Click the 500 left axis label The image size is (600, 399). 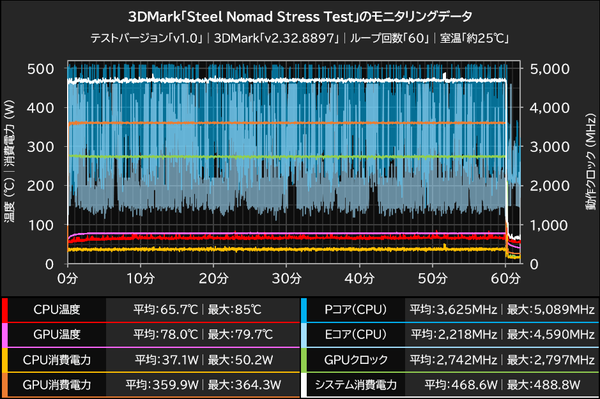coord(41,69)
